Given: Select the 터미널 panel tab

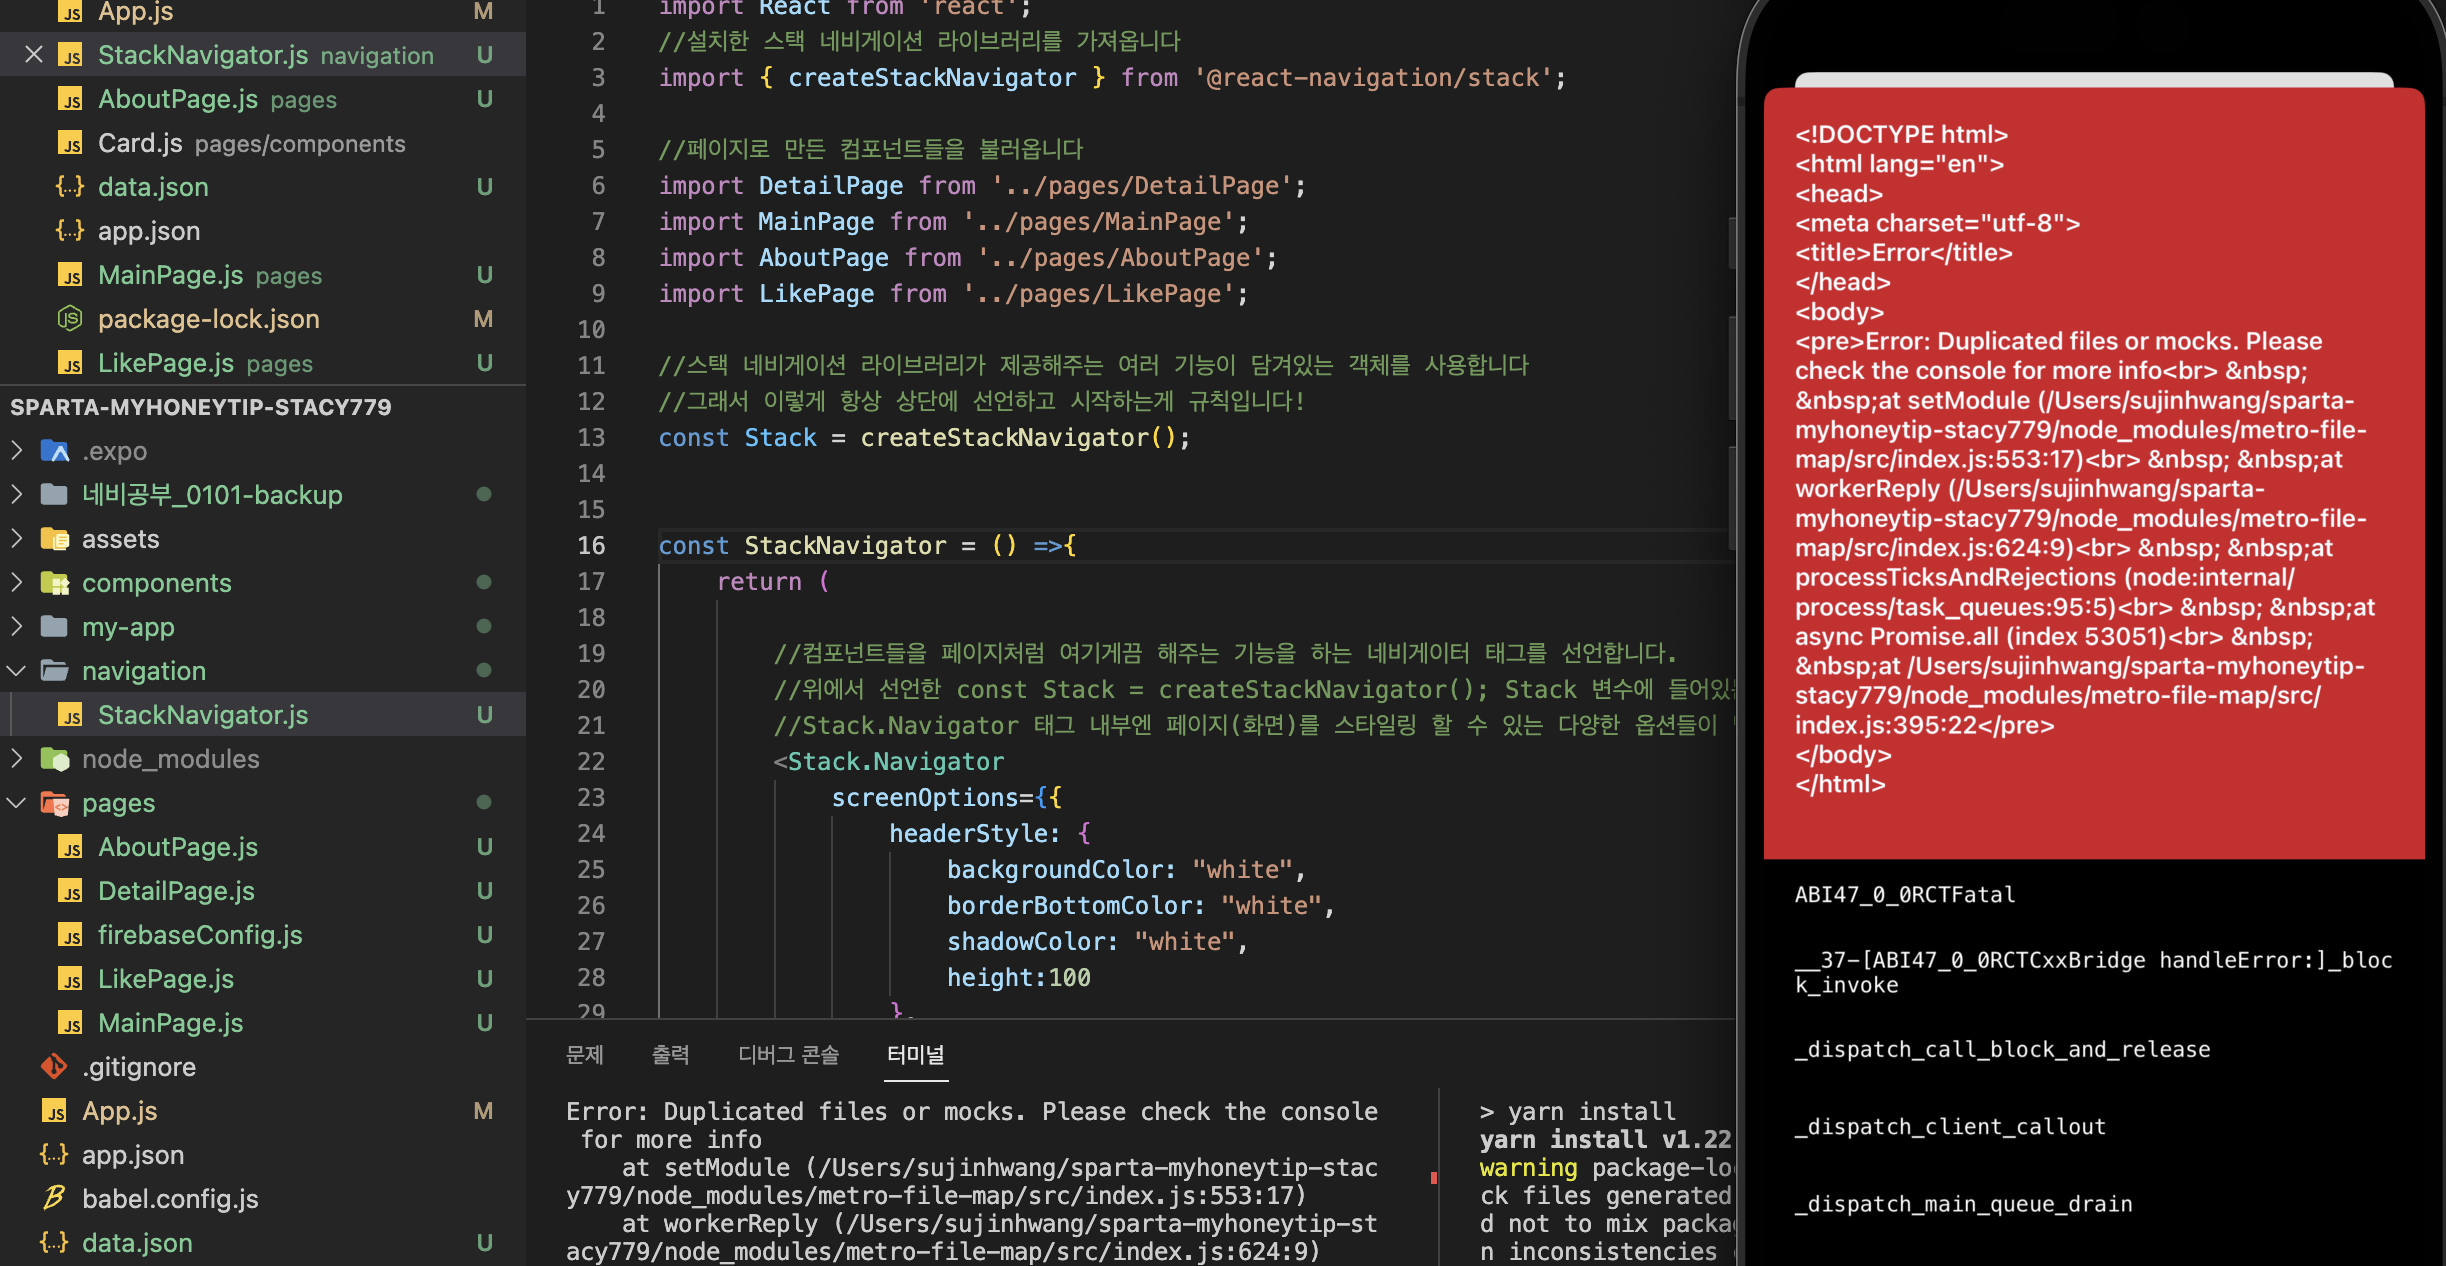Looking at the screenshot, I should click(x=916, y=1055).
